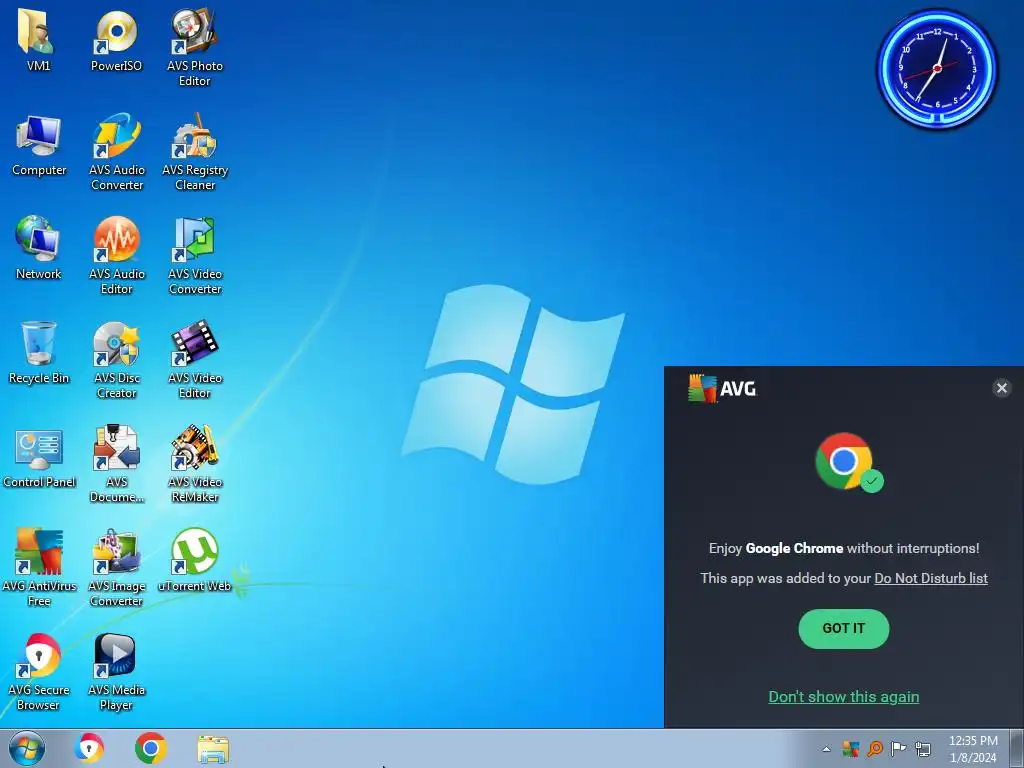Close the AVG notification popup
Image resolution: width=1024 pixels, height=768 pixels.
click(1002, 388)
